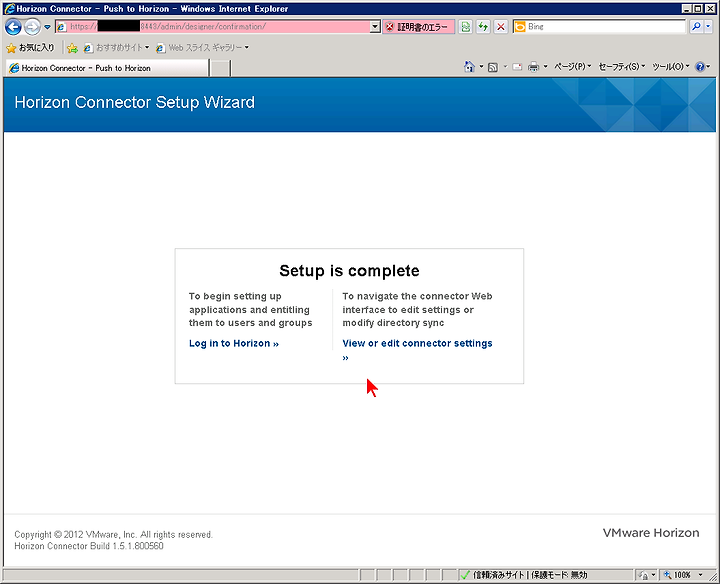The width and height of the screenshot is (720, 584).
Task: Open Web Slice Gallery favorites item
Action: 202,47
